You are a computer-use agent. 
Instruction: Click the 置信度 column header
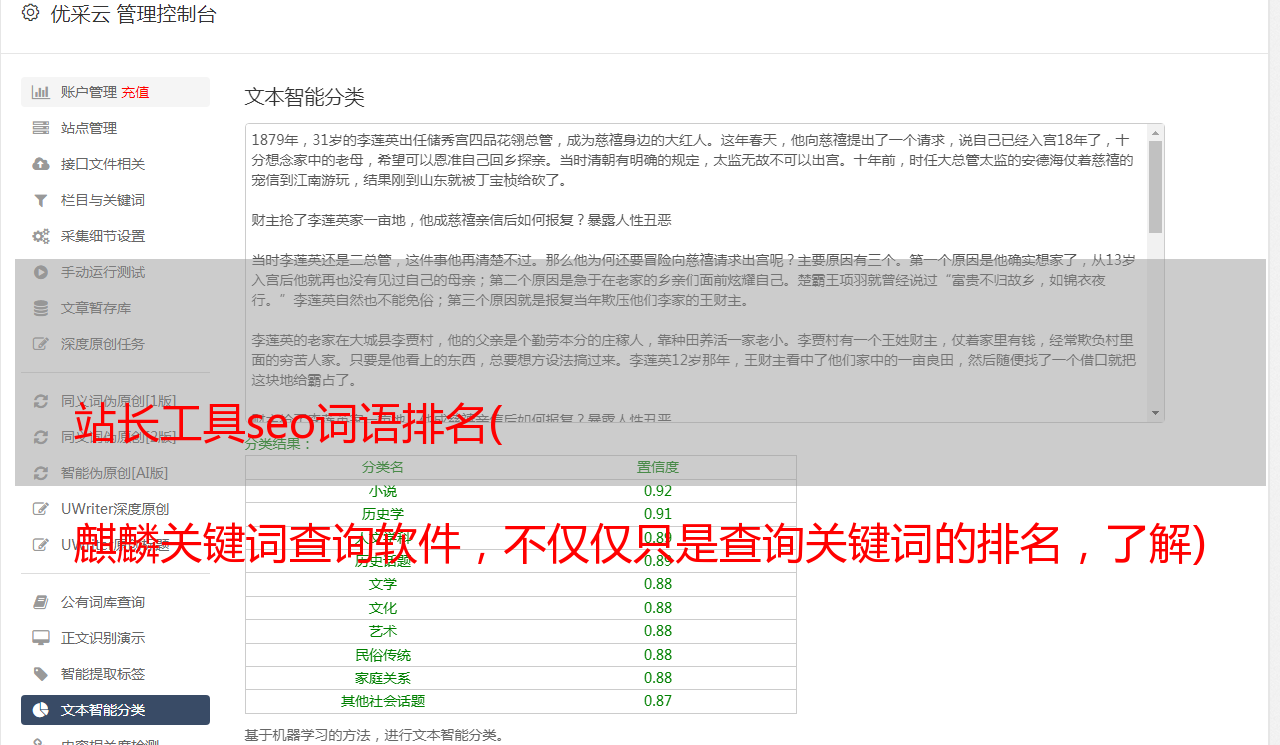coord(658,467)
